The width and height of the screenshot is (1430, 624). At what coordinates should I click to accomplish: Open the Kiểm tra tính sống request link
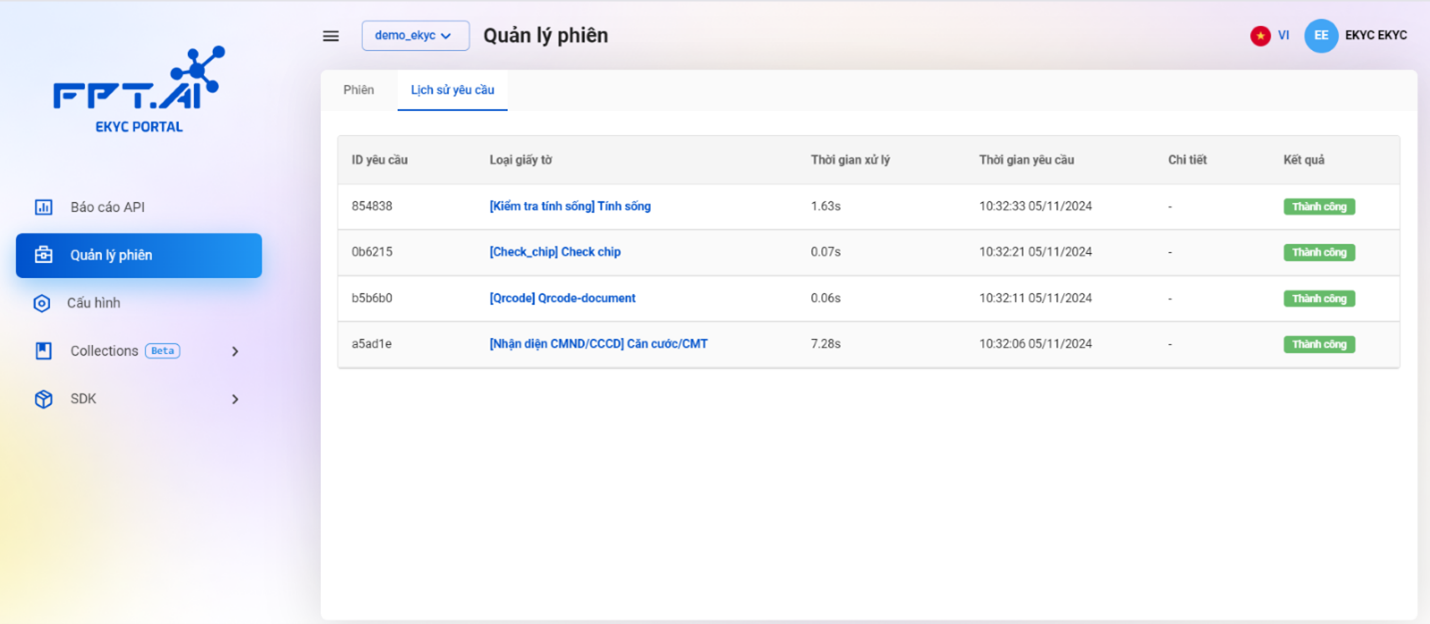click(x=570, y=206)
